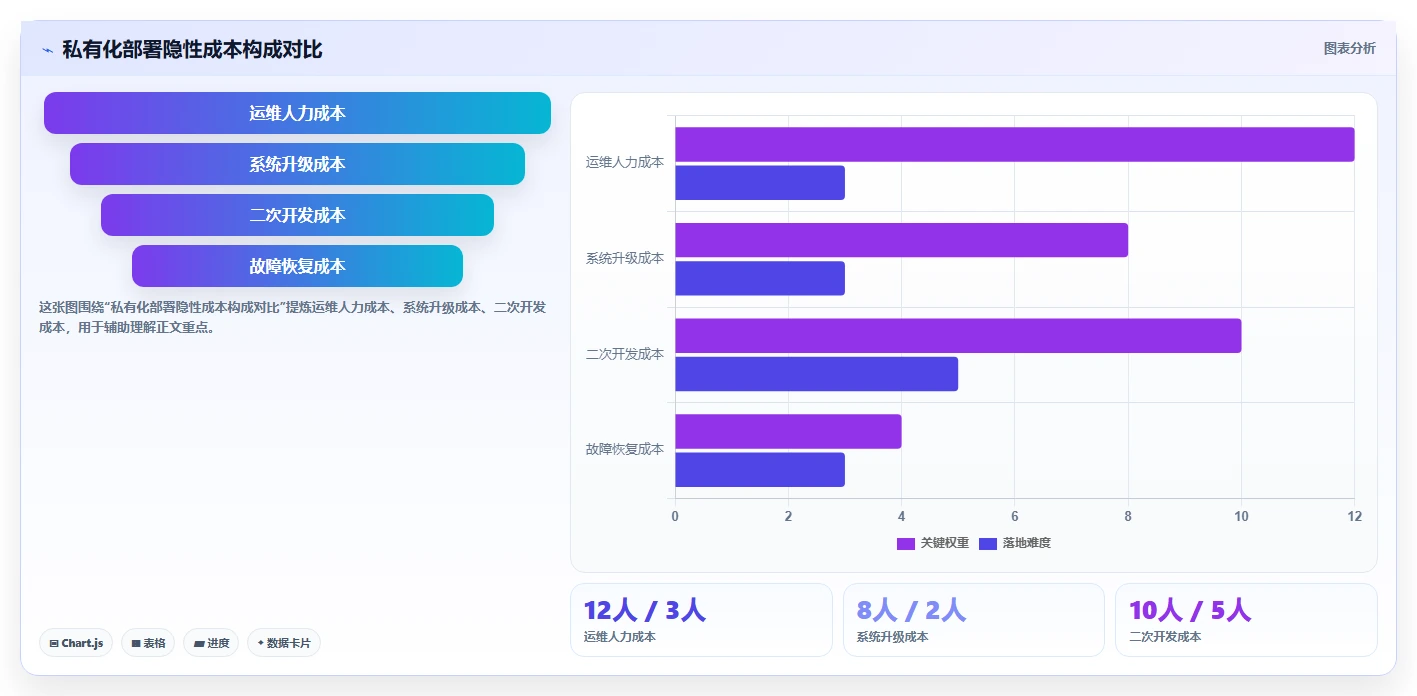Open the 10人 / 5人 data card

(1246, 620)
